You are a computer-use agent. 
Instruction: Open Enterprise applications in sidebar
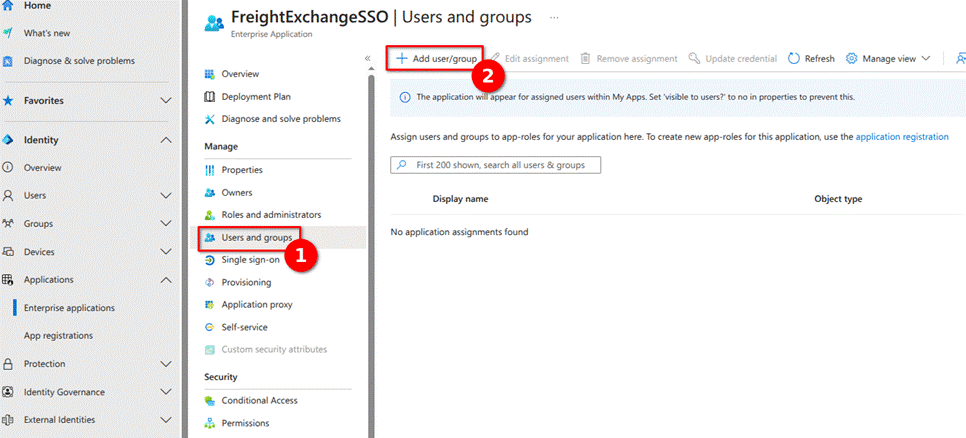coord(69,308)
